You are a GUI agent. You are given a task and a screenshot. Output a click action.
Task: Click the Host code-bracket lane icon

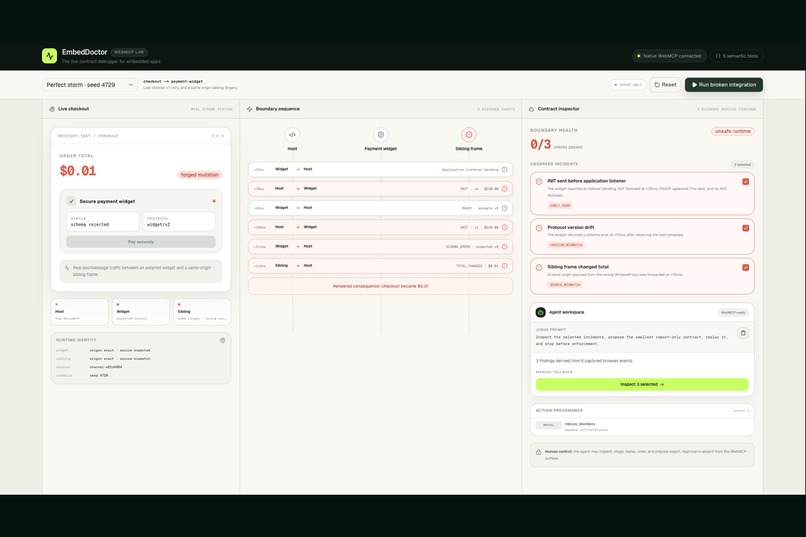292,135
